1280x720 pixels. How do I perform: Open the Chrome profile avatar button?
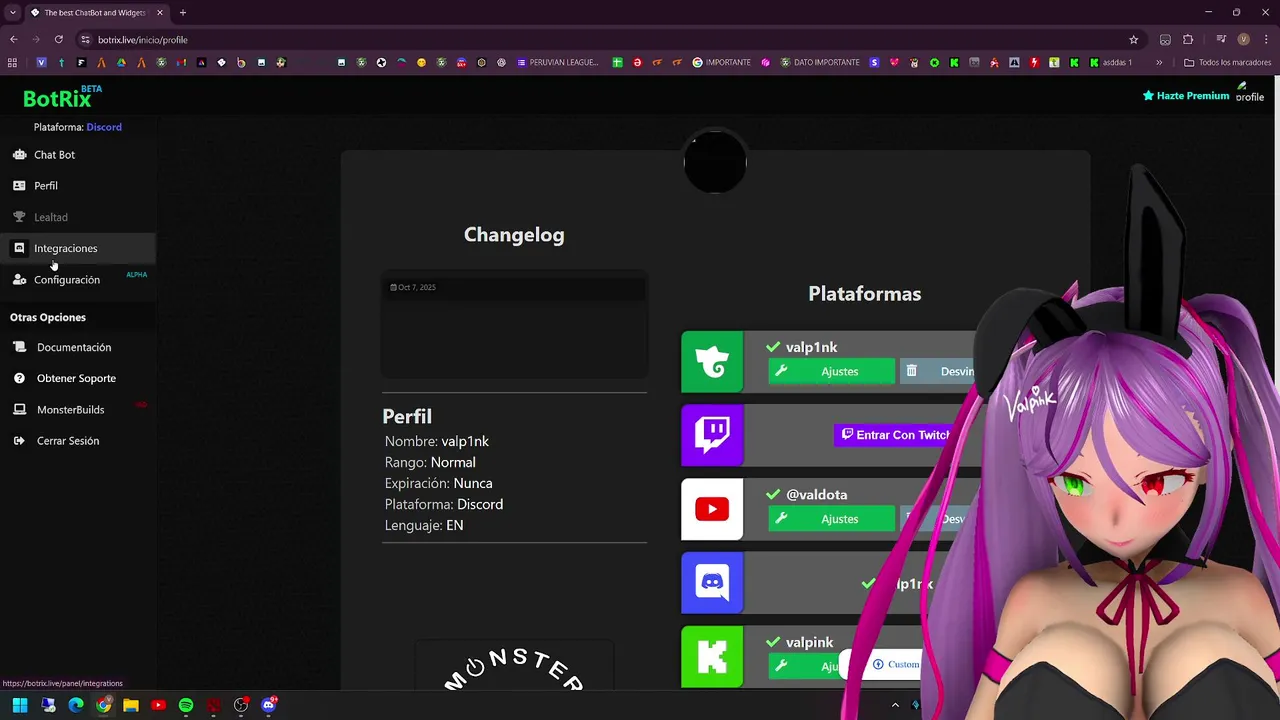1243,40
